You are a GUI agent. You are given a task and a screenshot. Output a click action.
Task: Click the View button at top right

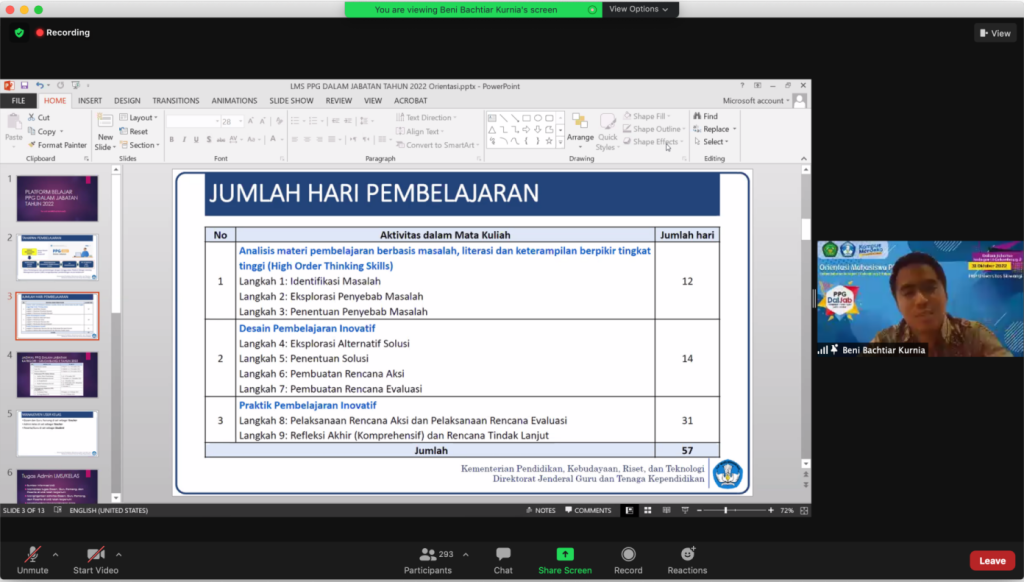click(x=994, y=33)
